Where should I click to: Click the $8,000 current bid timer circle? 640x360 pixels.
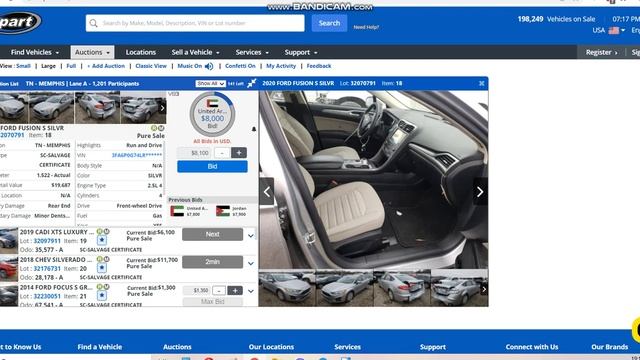pos(212,114)
